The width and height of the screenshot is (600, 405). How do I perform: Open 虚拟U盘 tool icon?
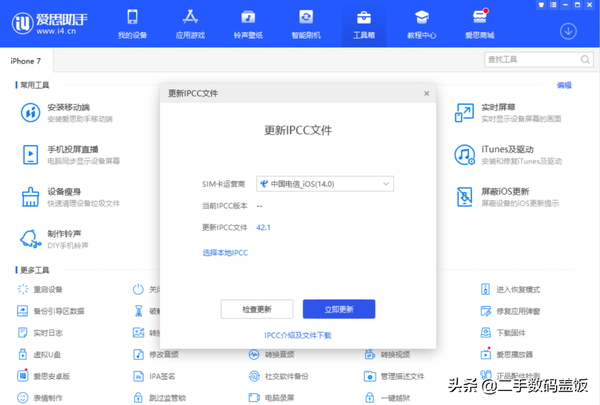pos(23,354)
